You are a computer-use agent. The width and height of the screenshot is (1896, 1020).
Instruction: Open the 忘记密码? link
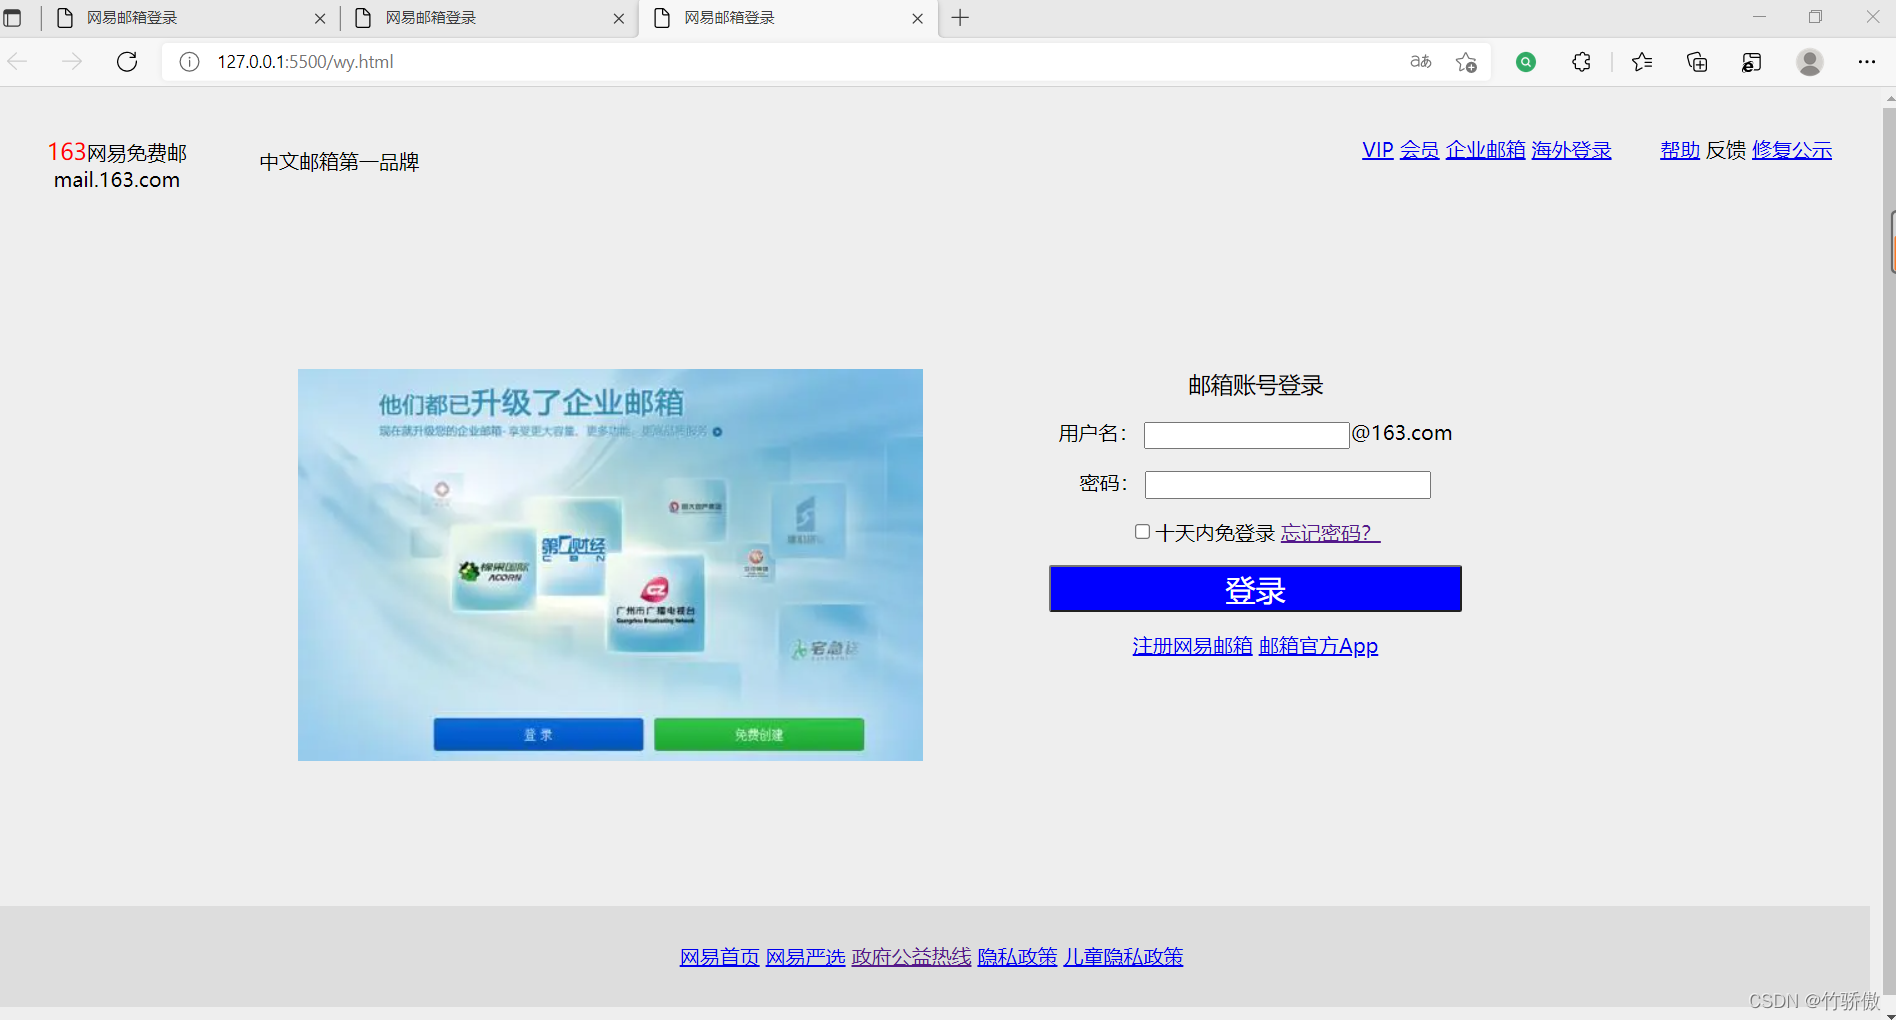point(1330,533)
